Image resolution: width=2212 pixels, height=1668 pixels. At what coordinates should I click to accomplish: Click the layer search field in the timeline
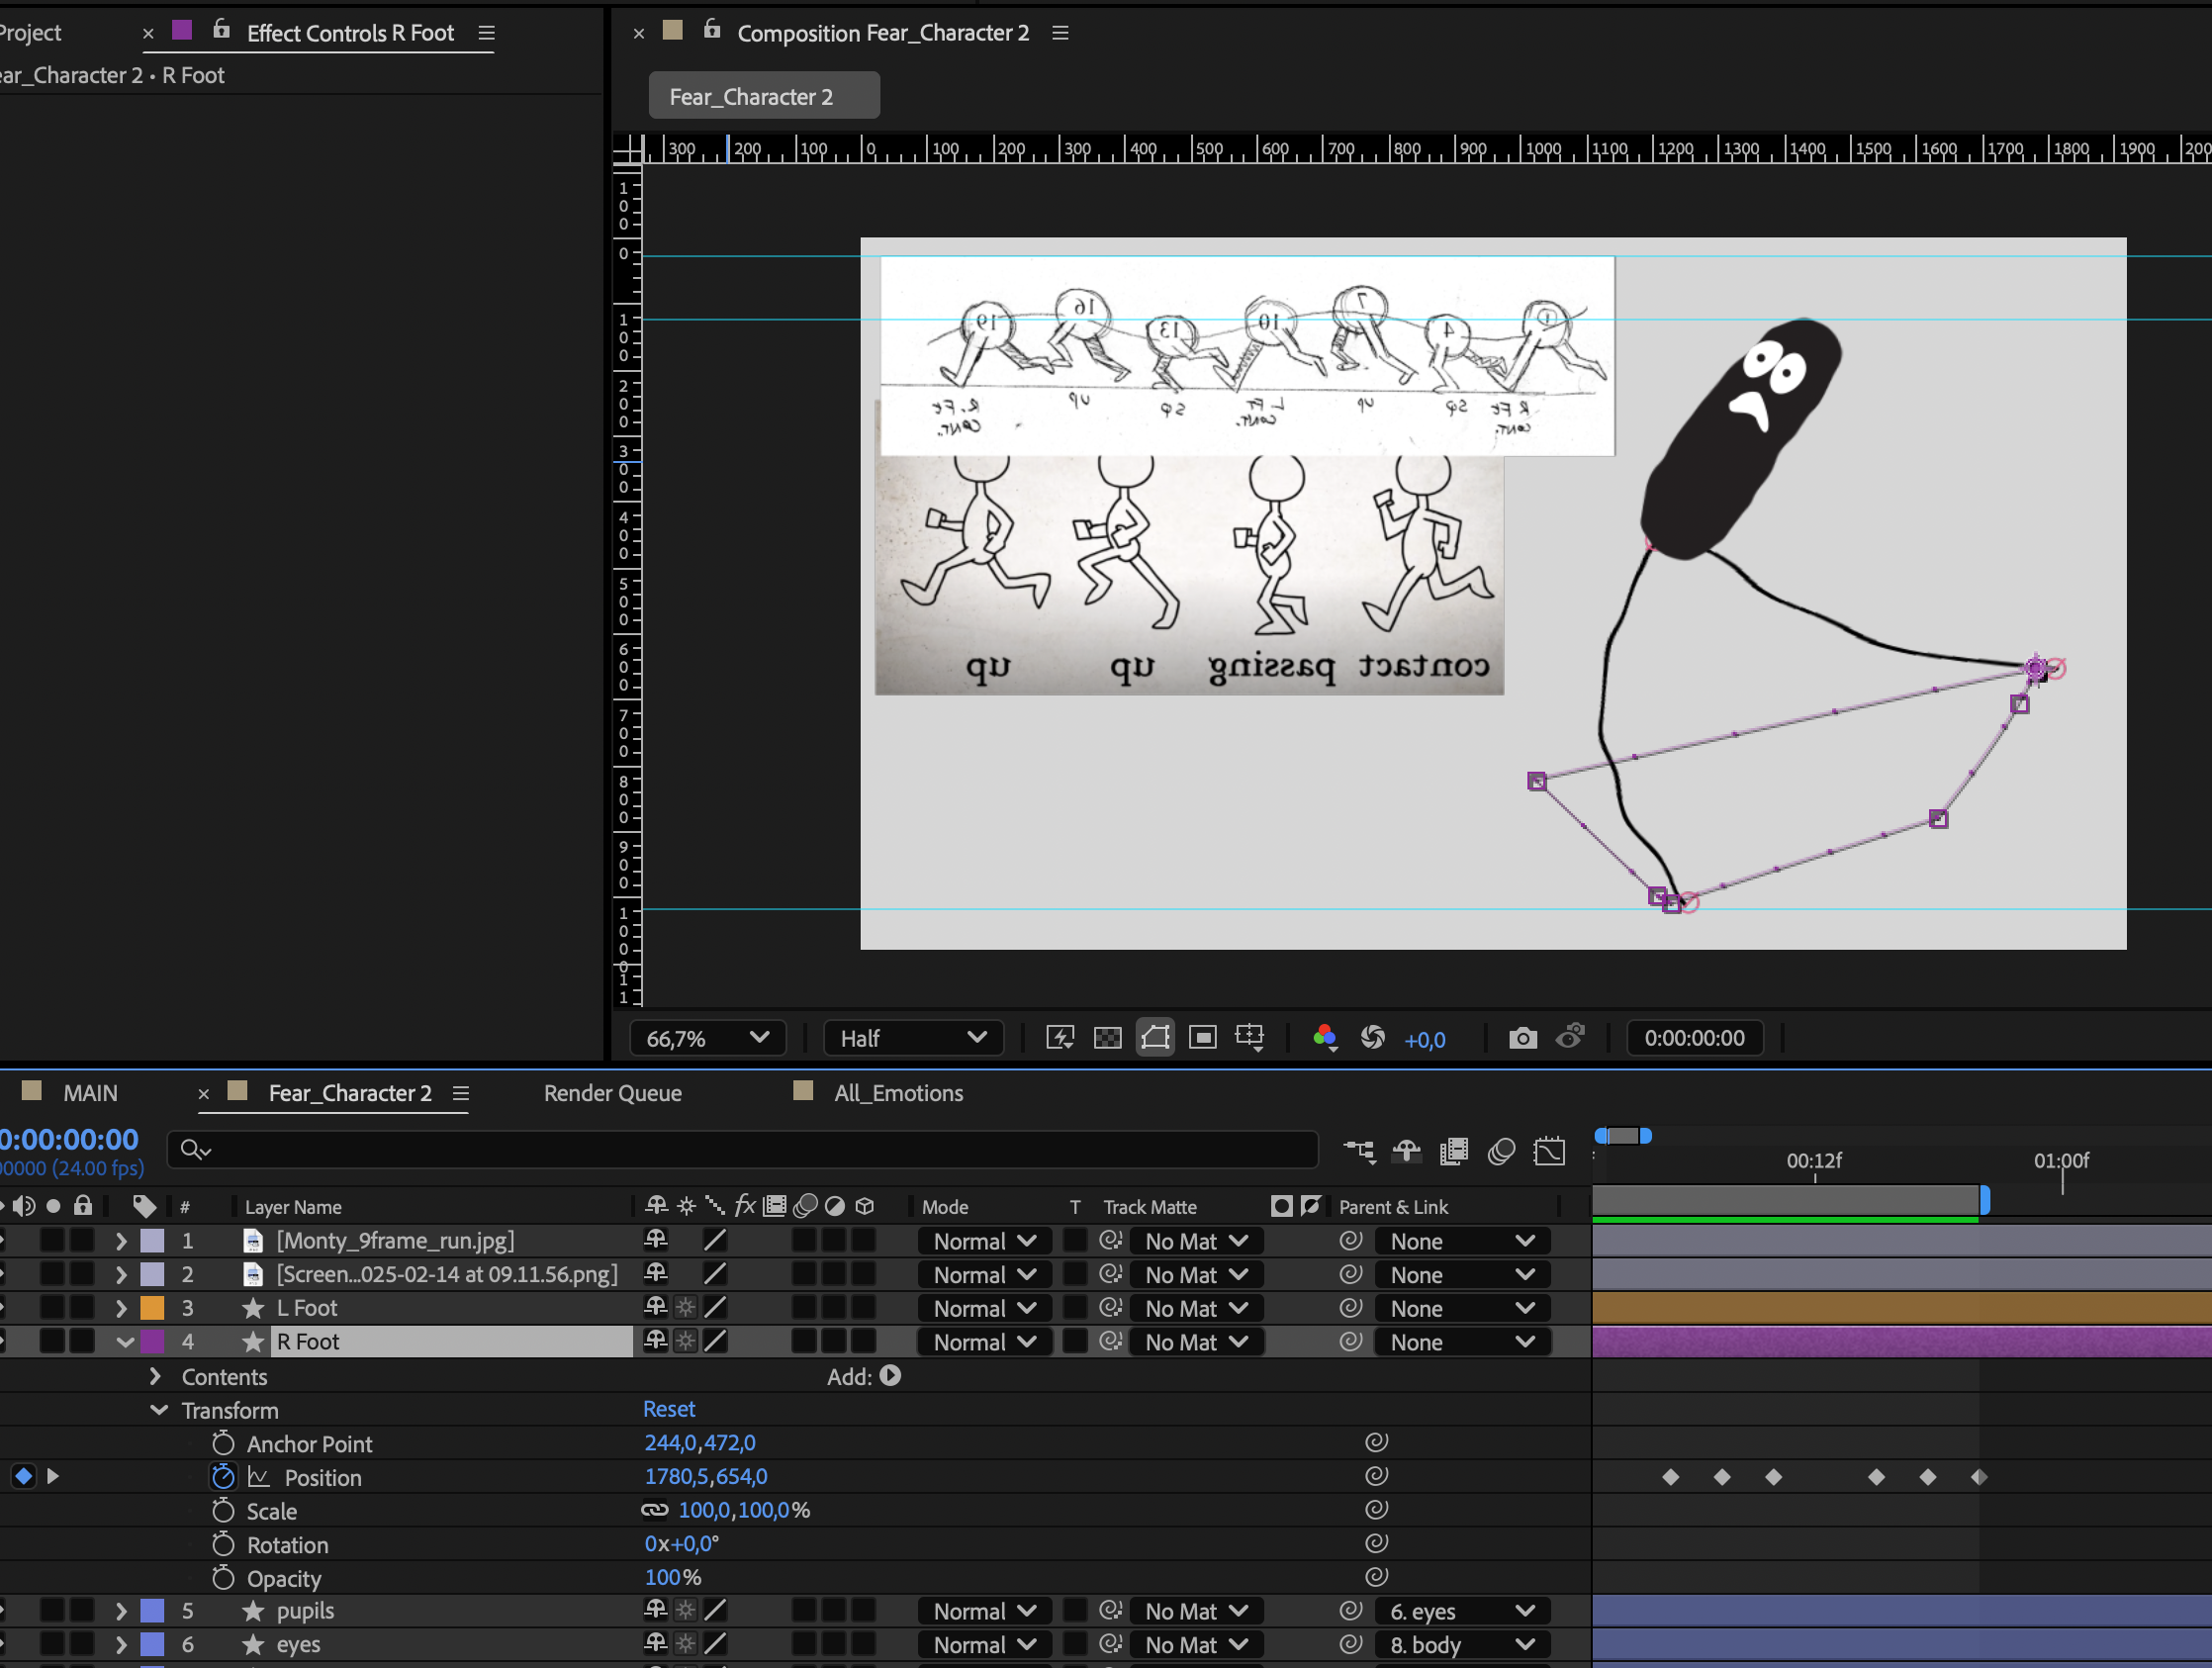pyautogui.click(x=740, y=1150)
